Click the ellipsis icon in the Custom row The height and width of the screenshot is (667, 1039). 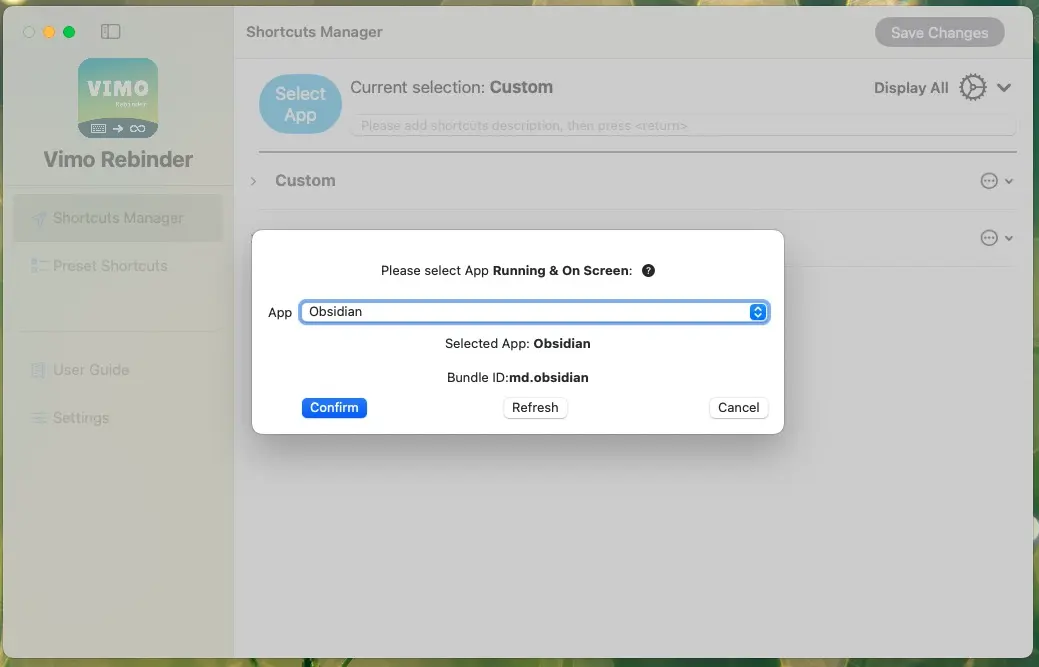[x=989, y=181]
